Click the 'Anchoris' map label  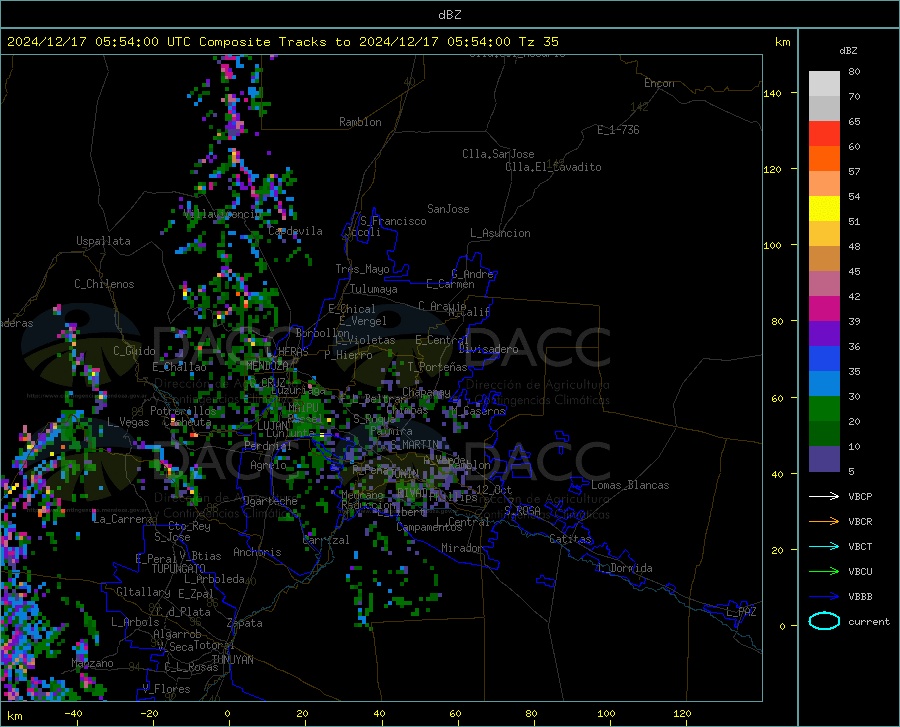click(x=257, y=553)
